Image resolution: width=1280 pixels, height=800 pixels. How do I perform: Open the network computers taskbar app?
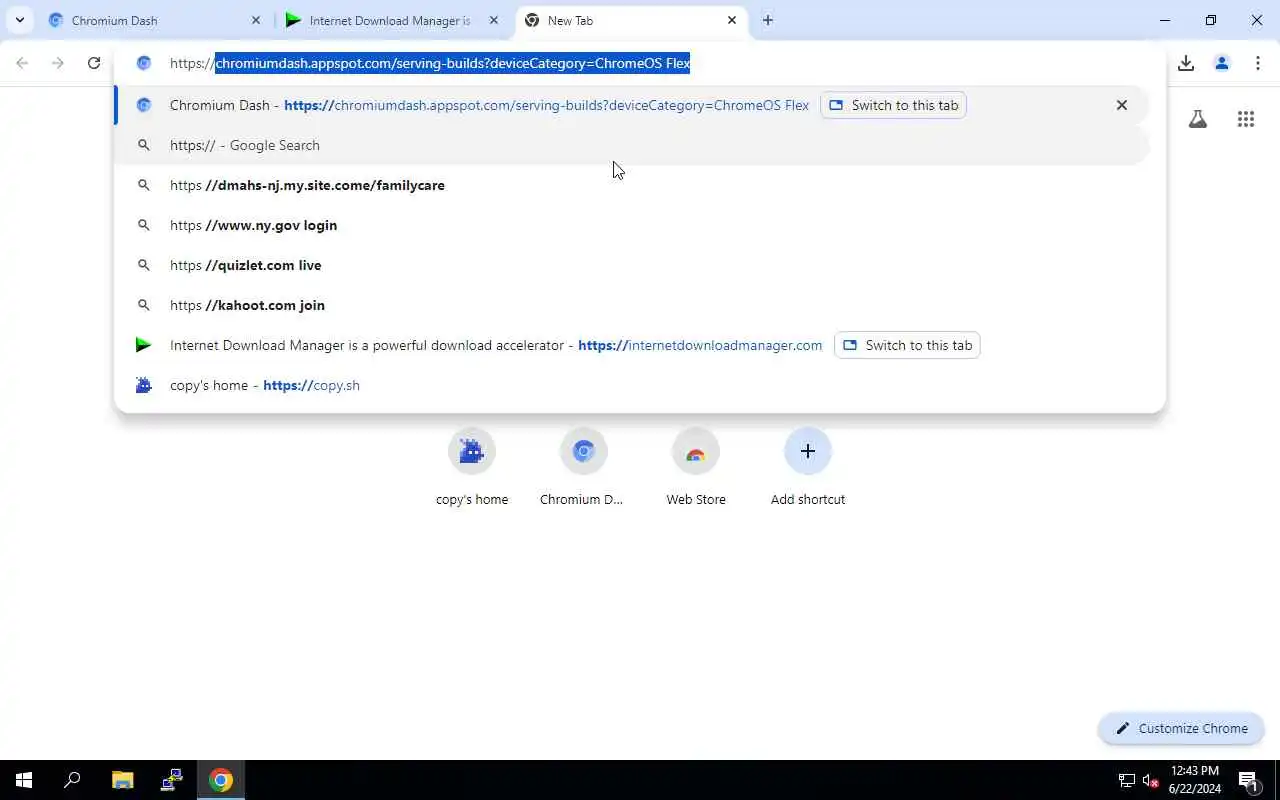click(172, 780)
